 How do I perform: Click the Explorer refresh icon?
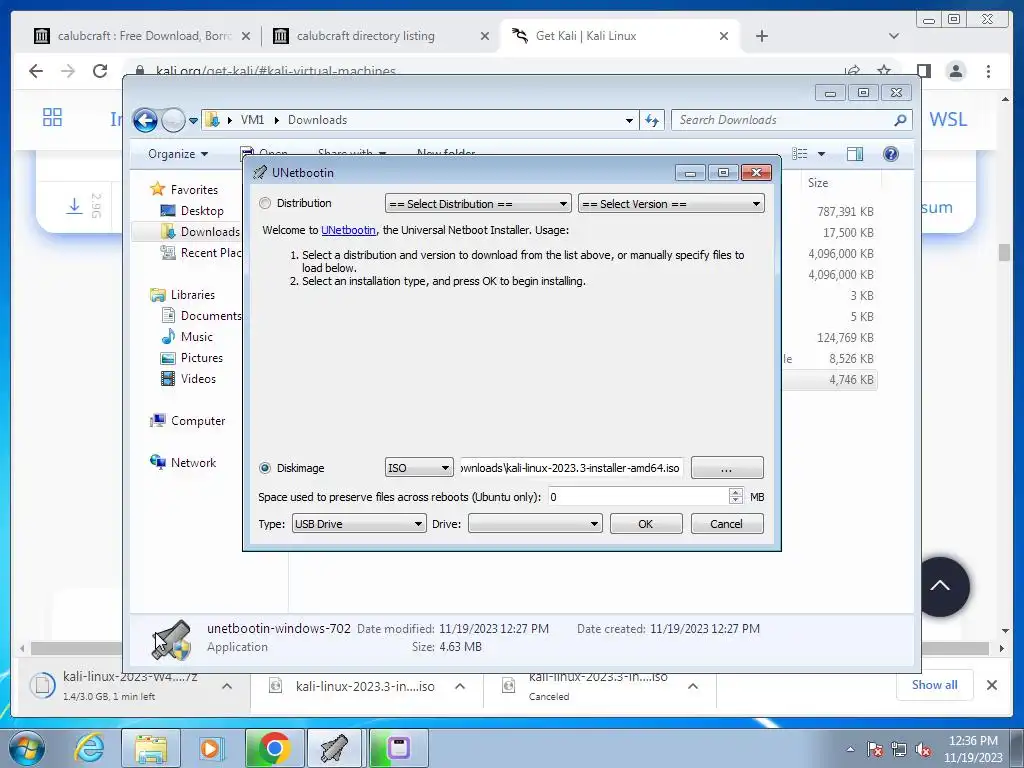point(652,120)
